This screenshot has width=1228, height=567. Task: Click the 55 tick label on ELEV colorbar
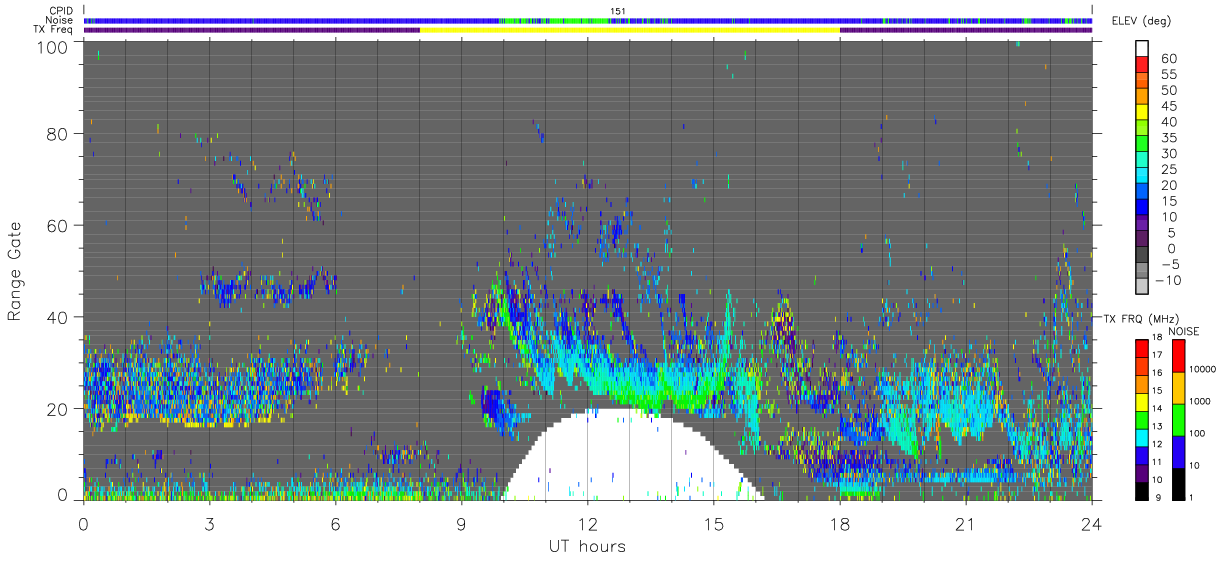(x=1168, y=74)
